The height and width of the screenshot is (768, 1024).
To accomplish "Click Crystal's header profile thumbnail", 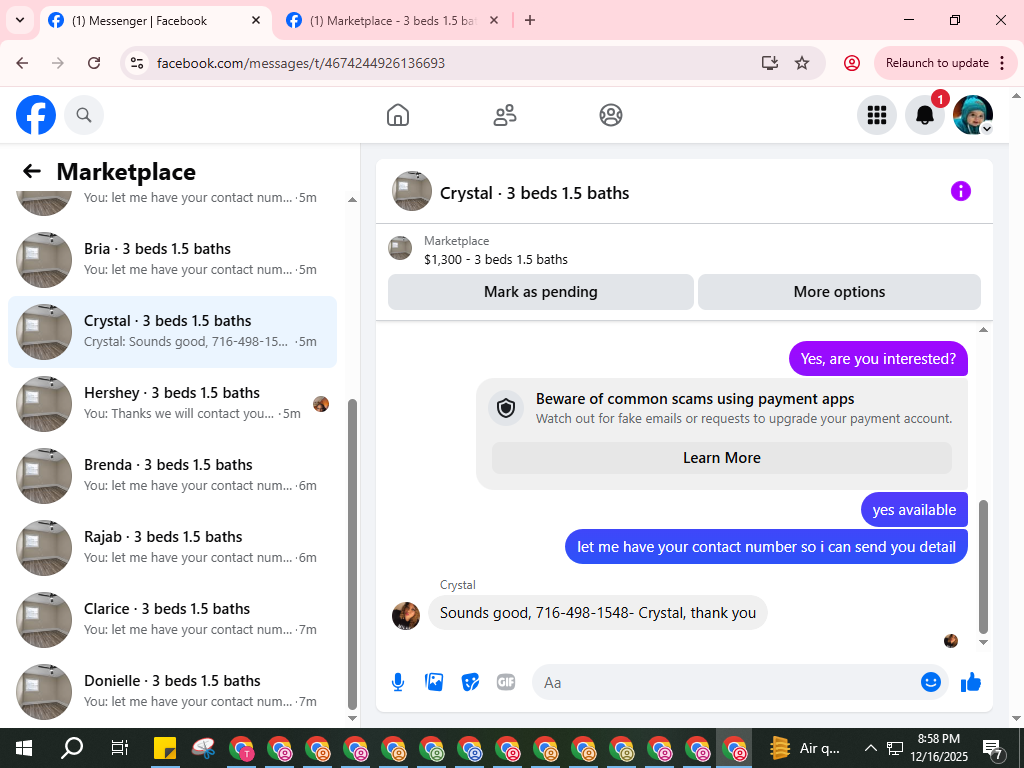I will tap(411, 191).
